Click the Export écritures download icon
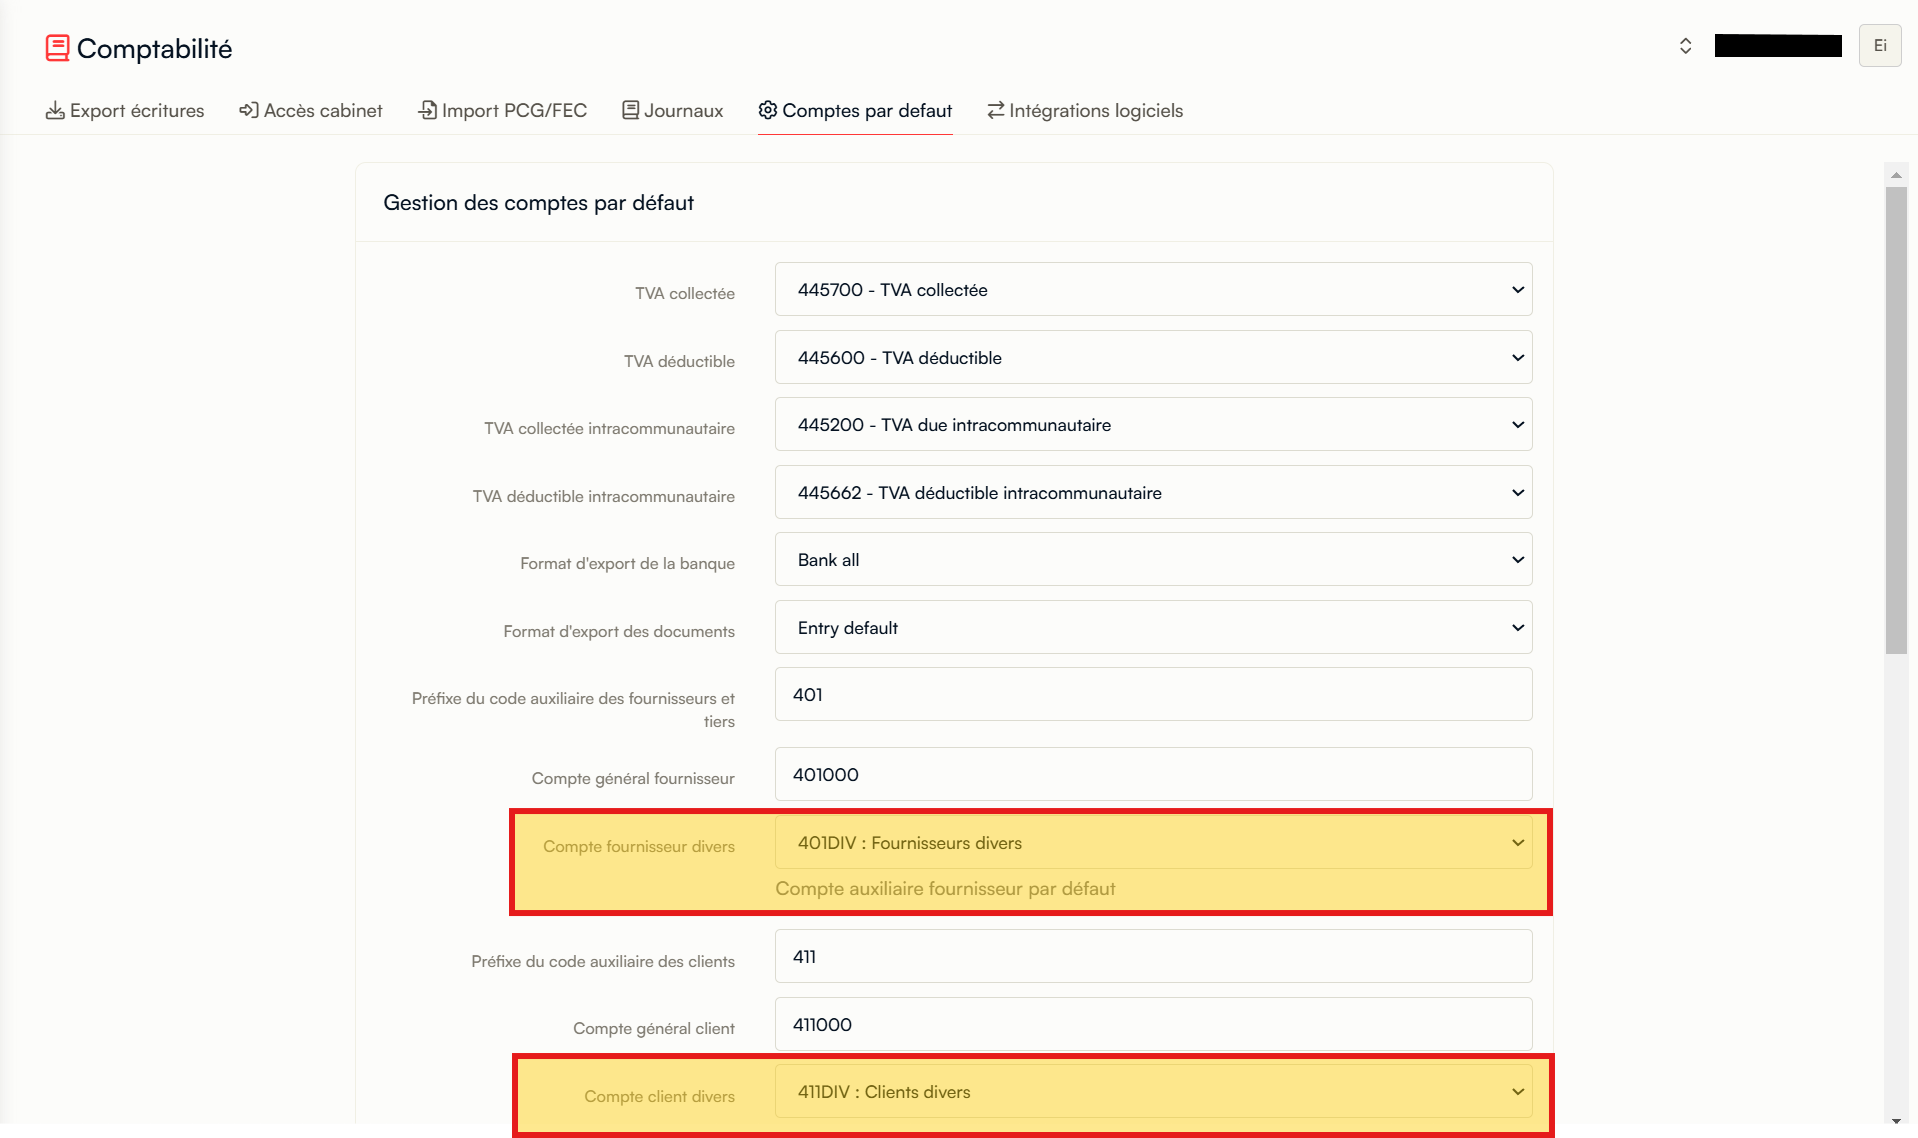1918x1138 pixels. (55, 110)
